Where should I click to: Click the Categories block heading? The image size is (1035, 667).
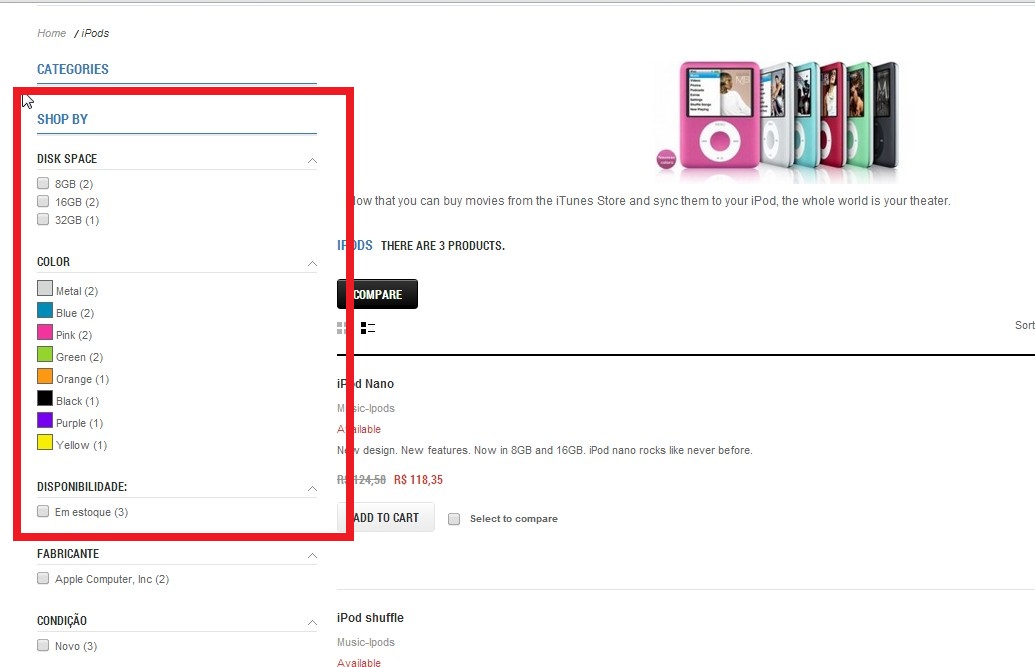(73, 69)
